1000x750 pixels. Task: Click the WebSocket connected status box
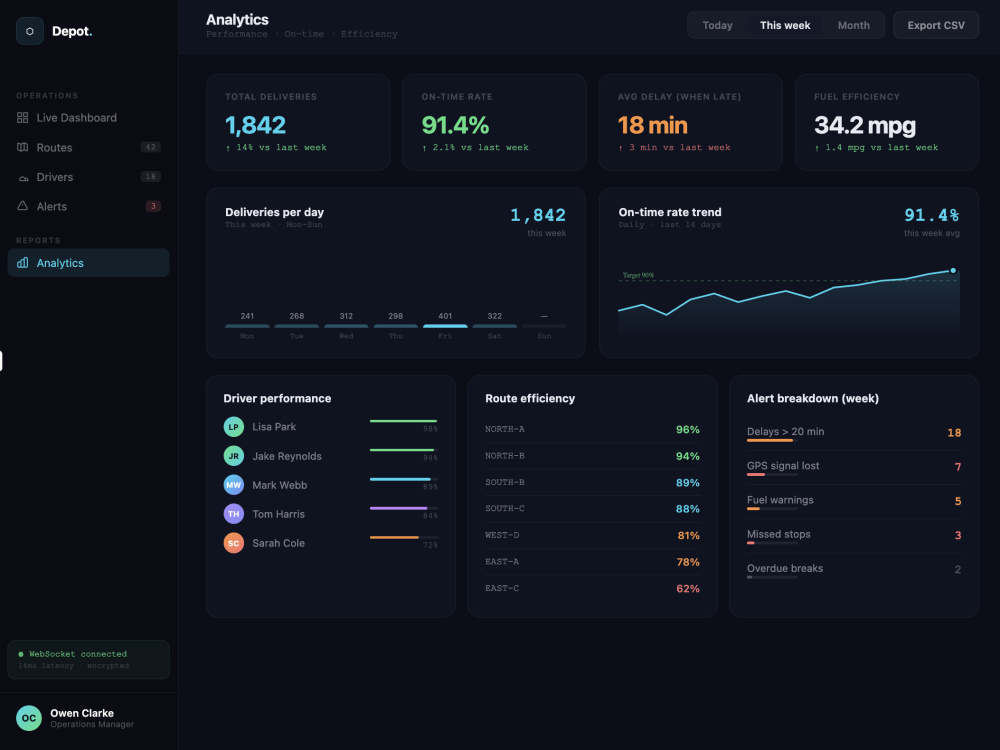click(89, 659)
